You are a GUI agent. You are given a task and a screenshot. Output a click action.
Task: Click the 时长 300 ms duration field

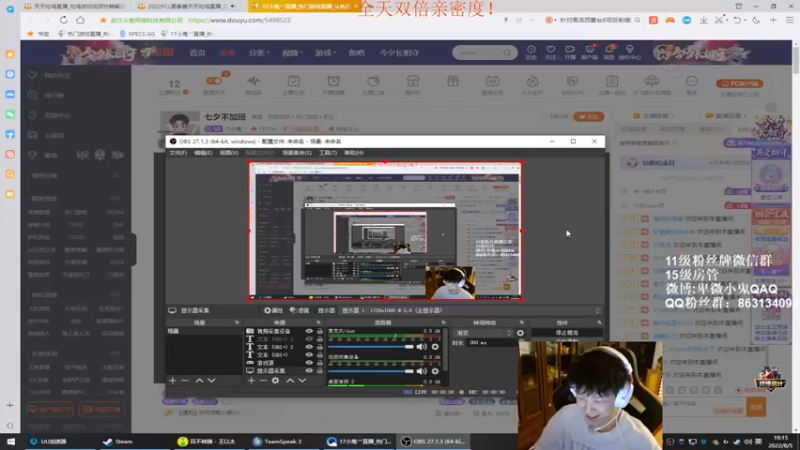coord(491,343)
